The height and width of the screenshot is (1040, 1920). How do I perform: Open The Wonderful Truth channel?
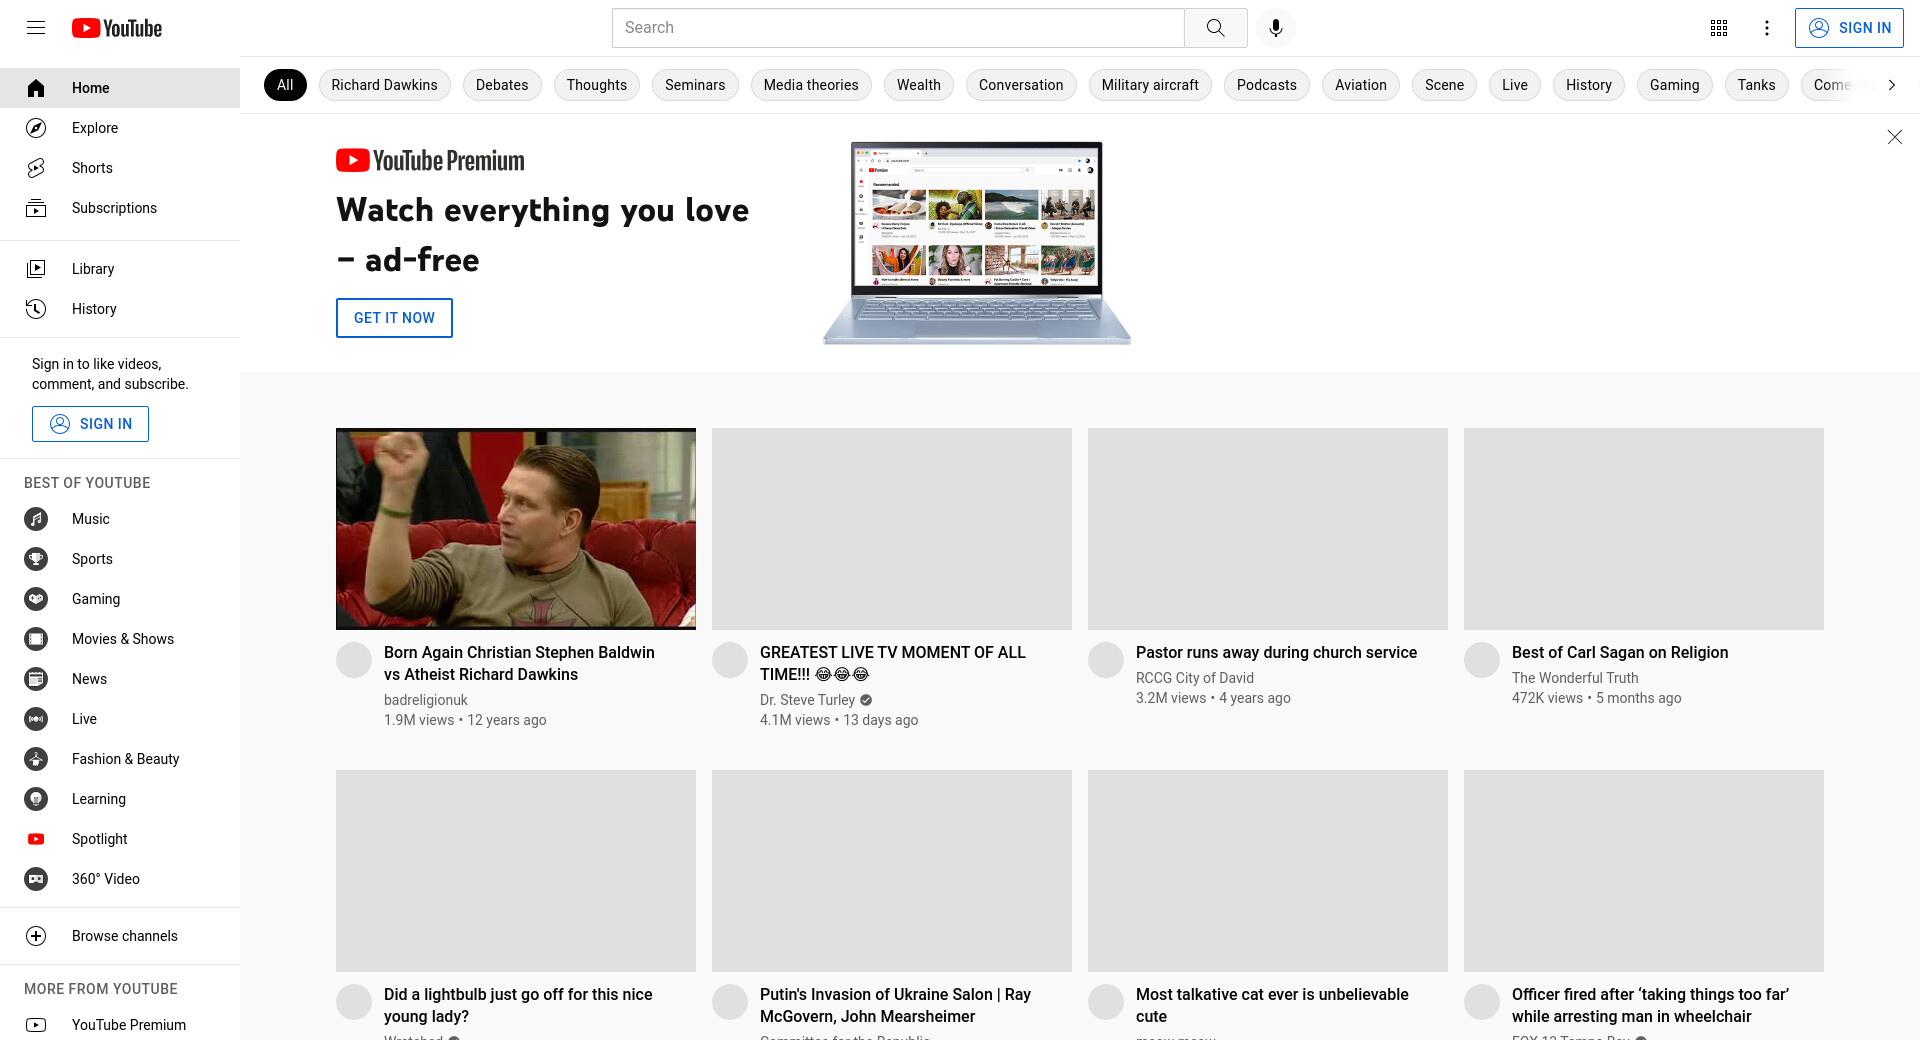tap(1575, 678)
